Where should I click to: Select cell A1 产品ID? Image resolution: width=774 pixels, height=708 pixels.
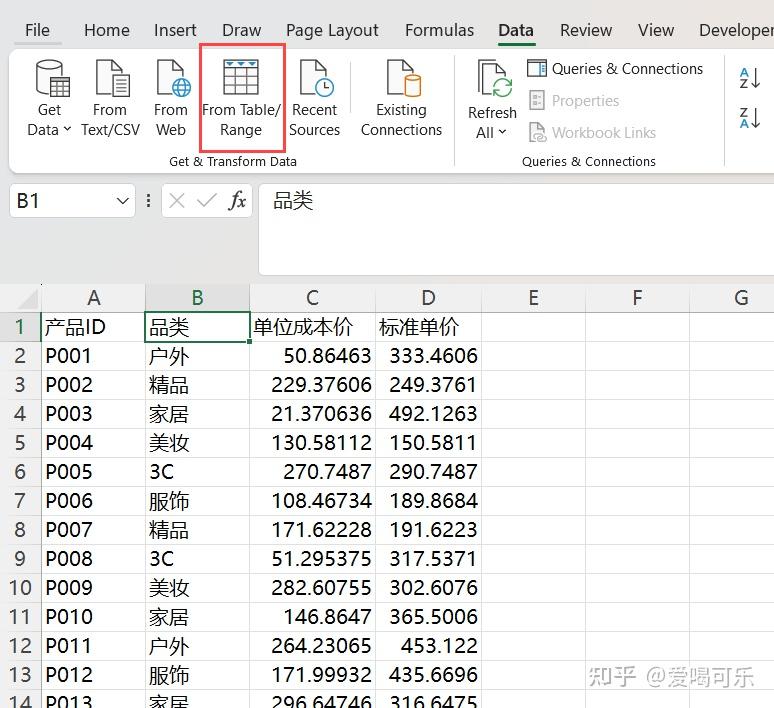coord(93,327)
